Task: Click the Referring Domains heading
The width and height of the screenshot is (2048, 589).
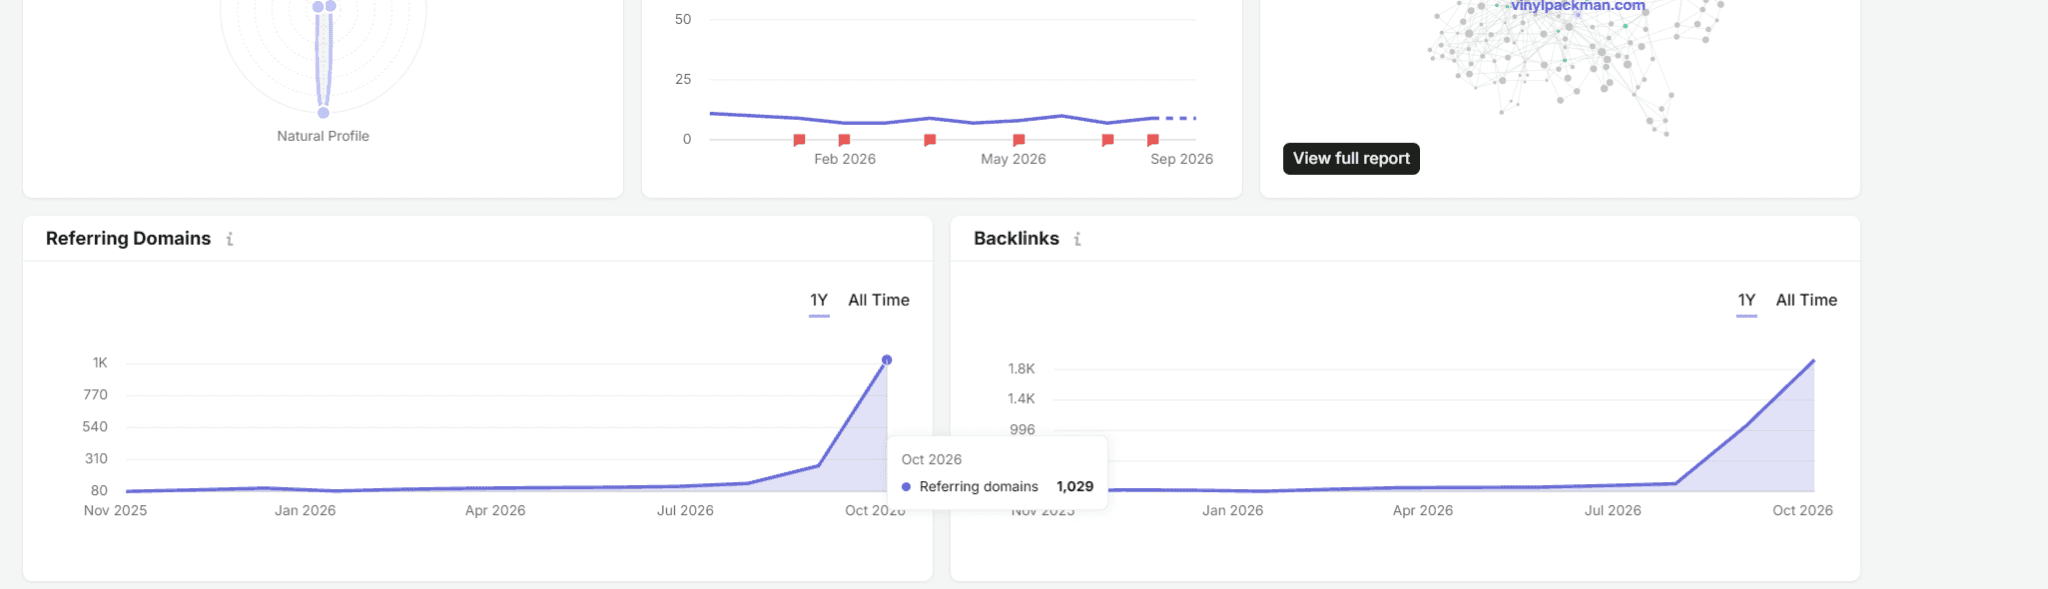Action: (x=128, y=238)
